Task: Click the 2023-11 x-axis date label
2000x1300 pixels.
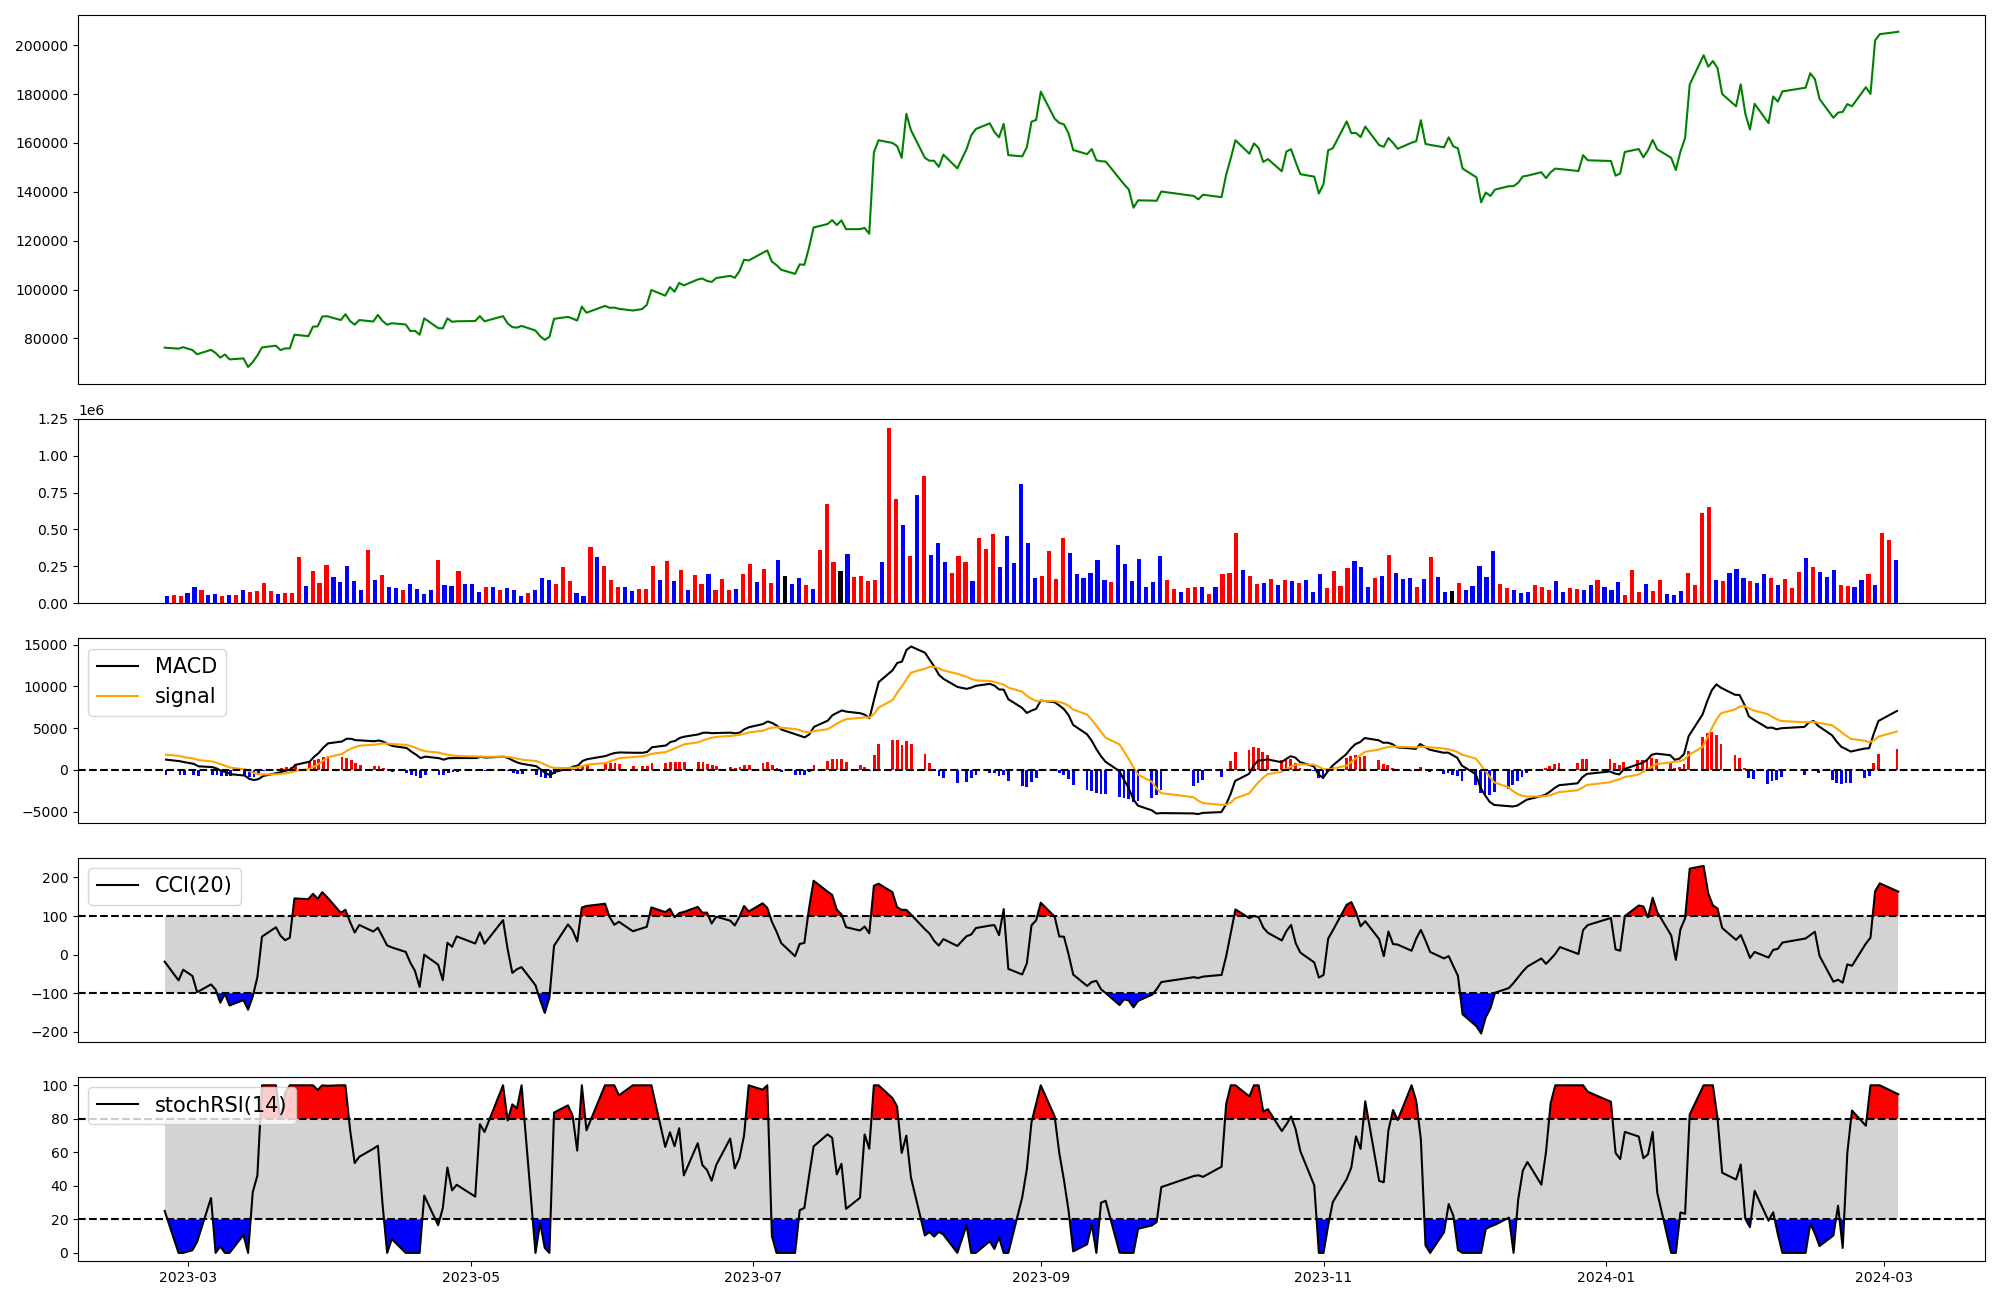Action: click(1323, 1277)
